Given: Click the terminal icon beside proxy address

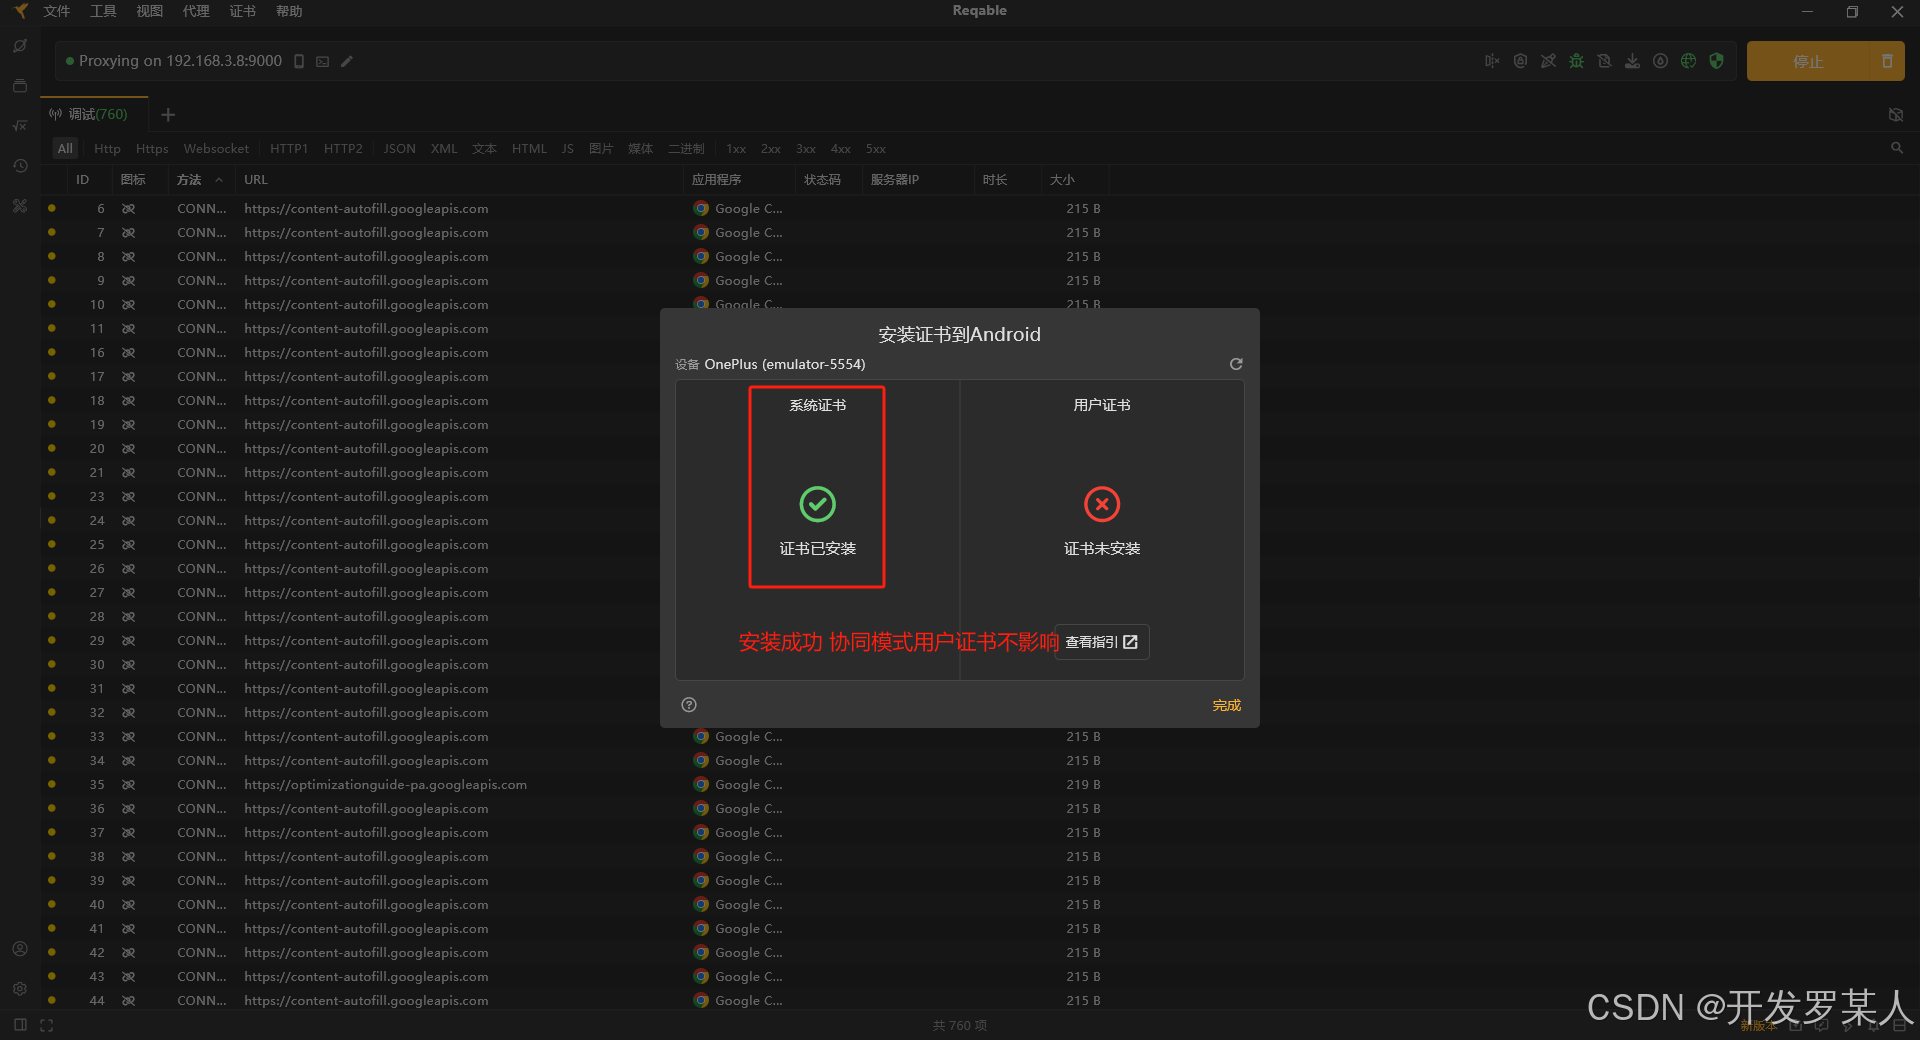Looking at the screenshot, I should point(322,61).
